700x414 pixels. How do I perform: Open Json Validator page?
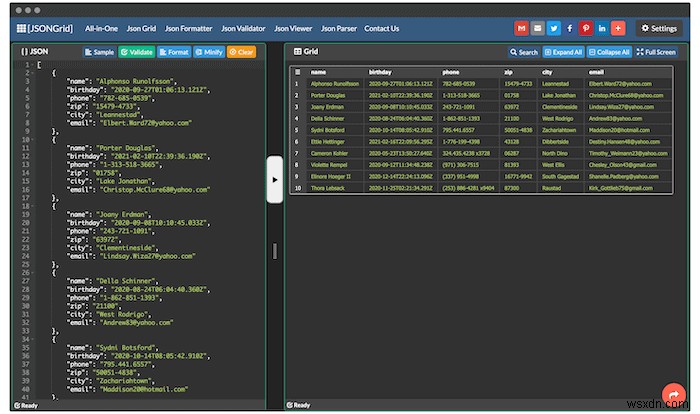click(x=243, y=29)
